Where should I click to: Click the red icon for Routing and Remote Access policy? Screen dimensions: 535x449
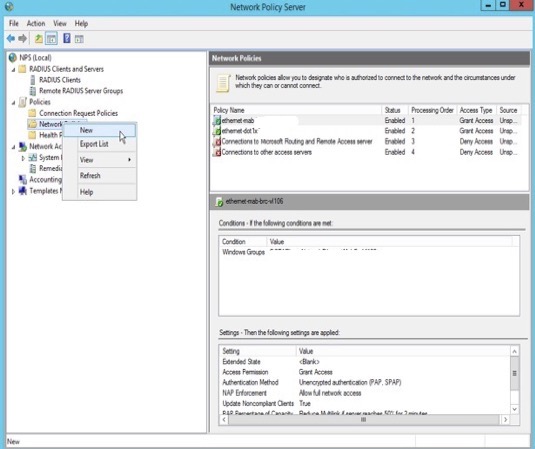click(x=217, y=142)
